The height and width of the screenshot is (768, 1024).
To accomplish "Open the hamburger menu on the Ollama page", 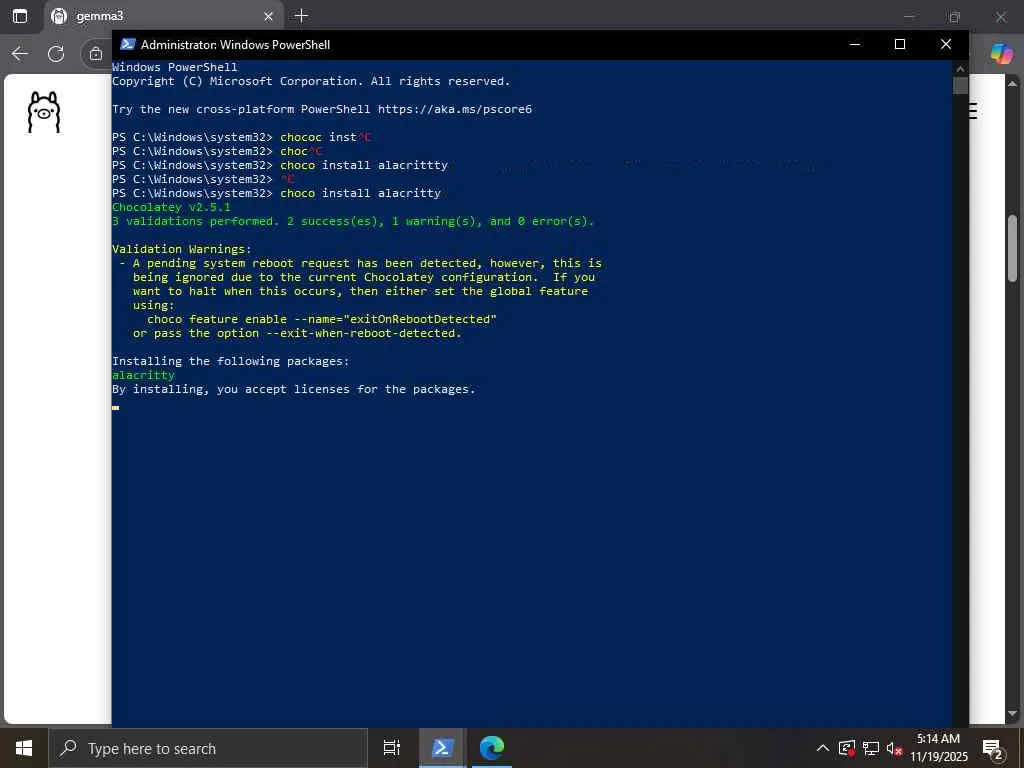I will [973, 111].
